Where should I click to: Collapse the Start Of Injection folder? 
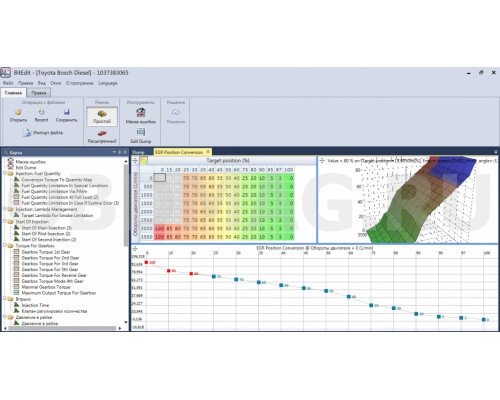pos(5,221)
